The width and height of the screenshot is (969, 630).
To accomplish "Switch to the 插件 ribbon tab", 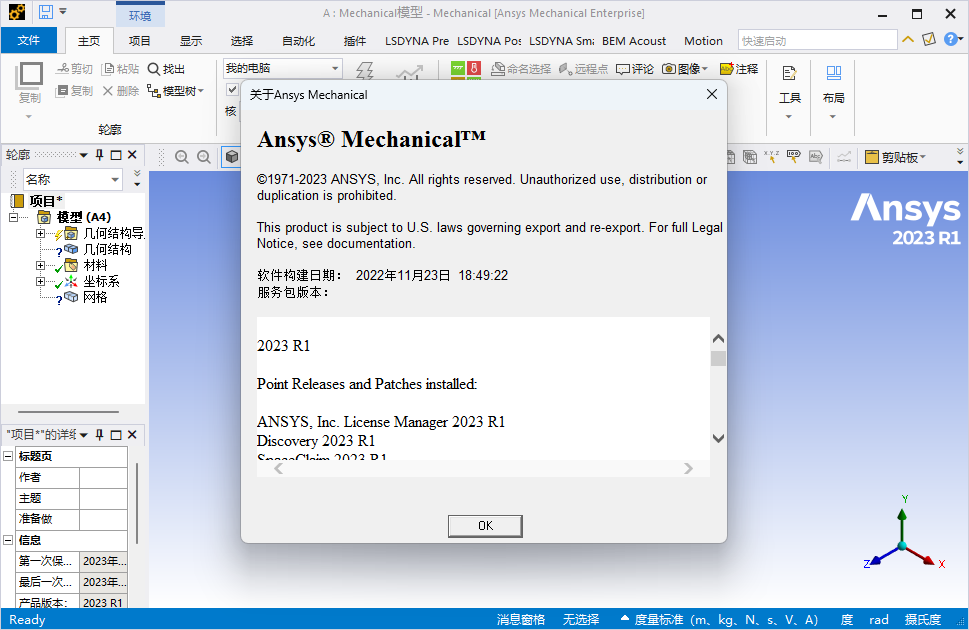I will pos(355,41).
